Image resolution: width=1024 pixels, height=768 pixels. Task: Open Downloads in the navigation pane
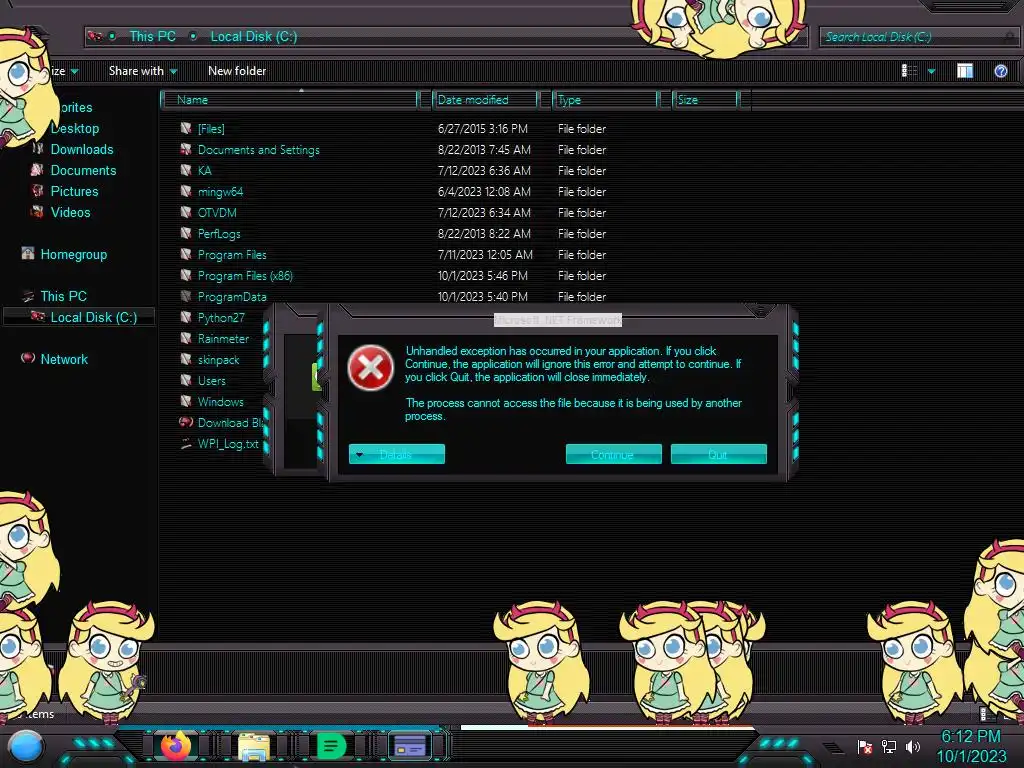click(x=82, y=150)
